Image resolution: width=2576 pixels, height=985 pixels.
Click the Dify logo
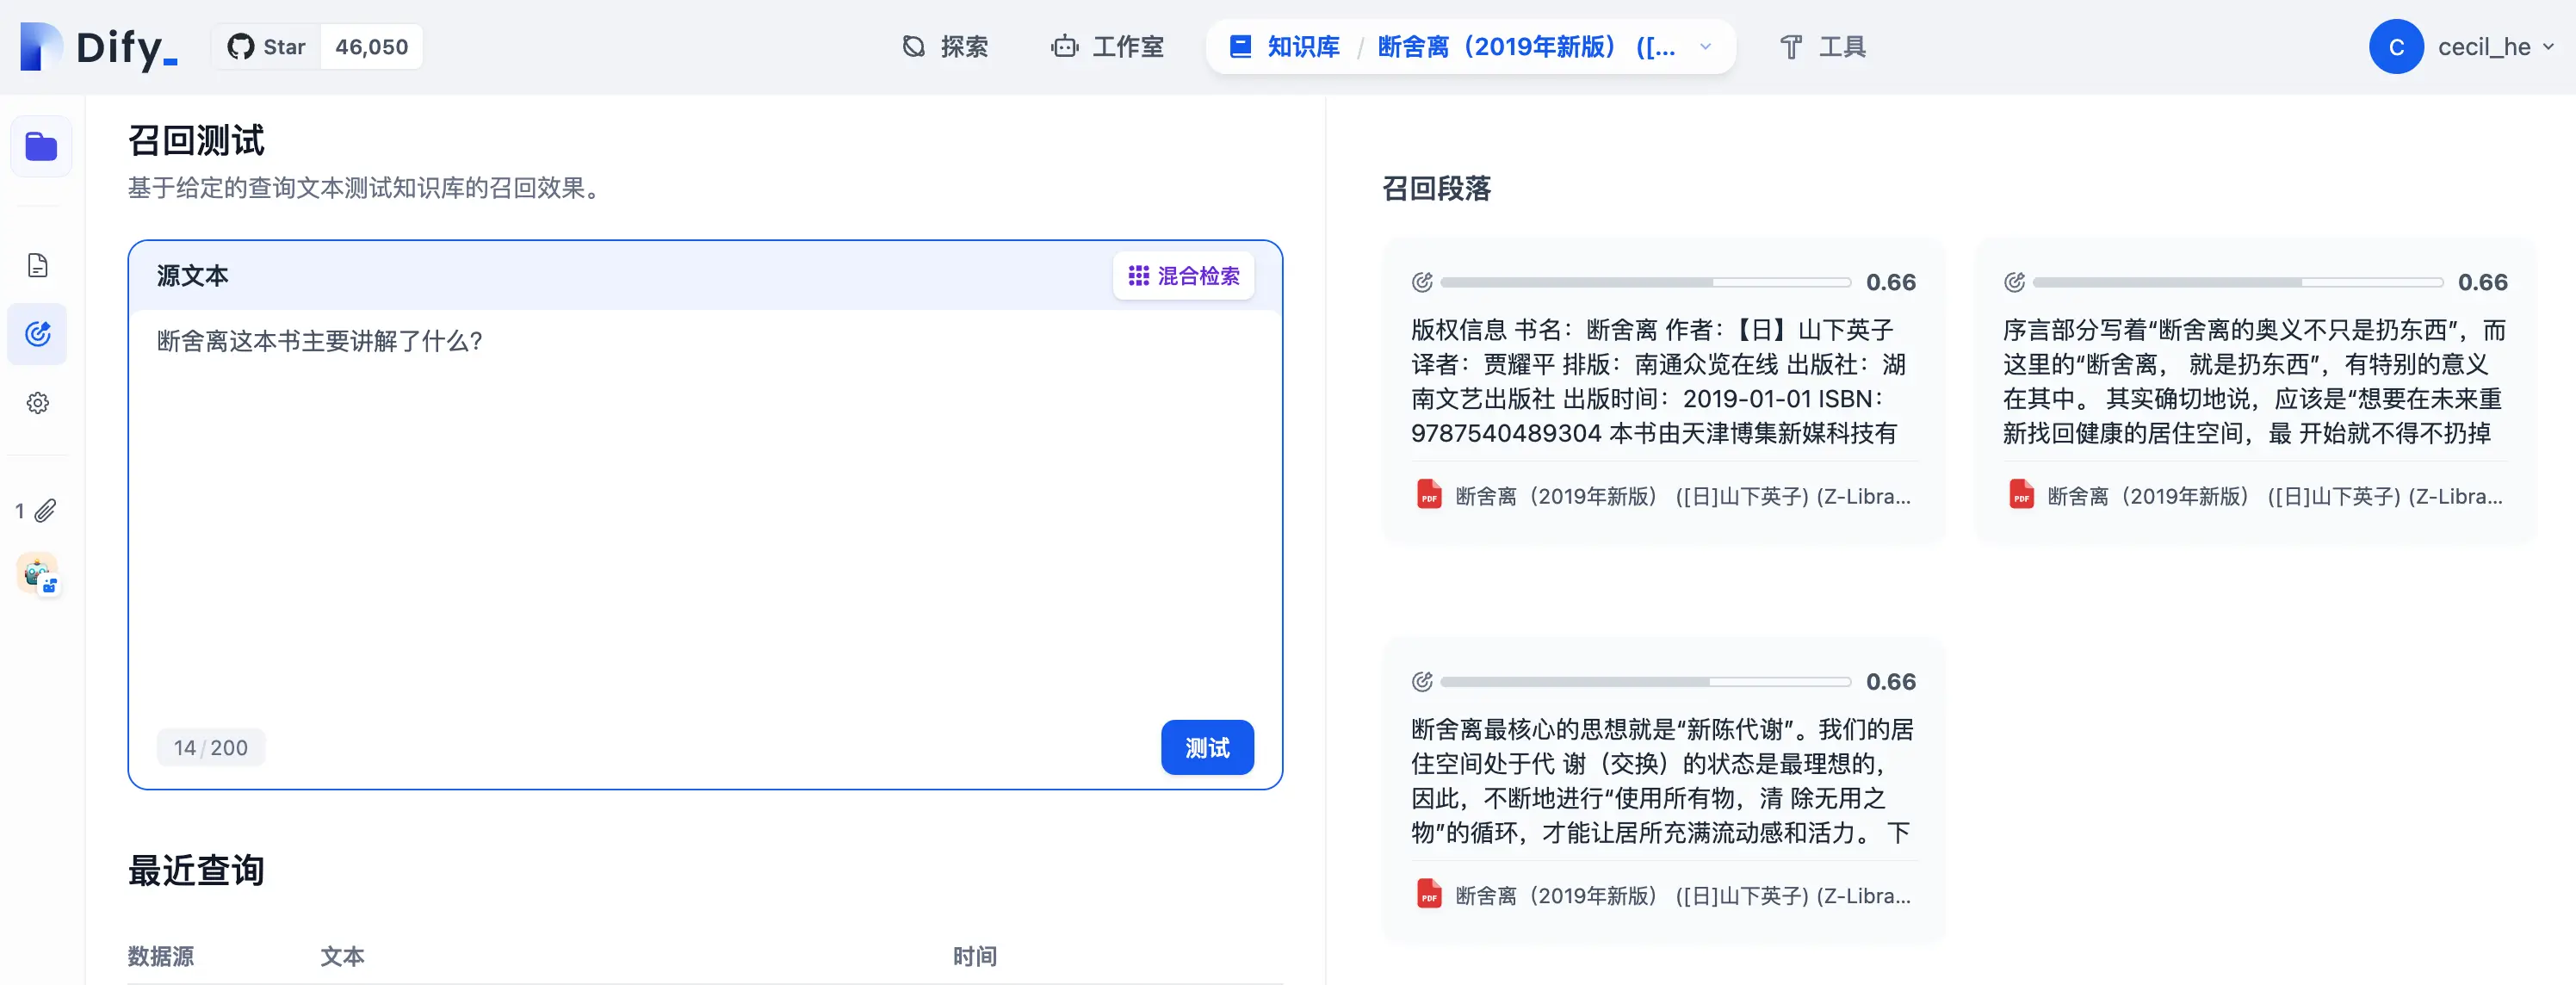pos(100,47)
